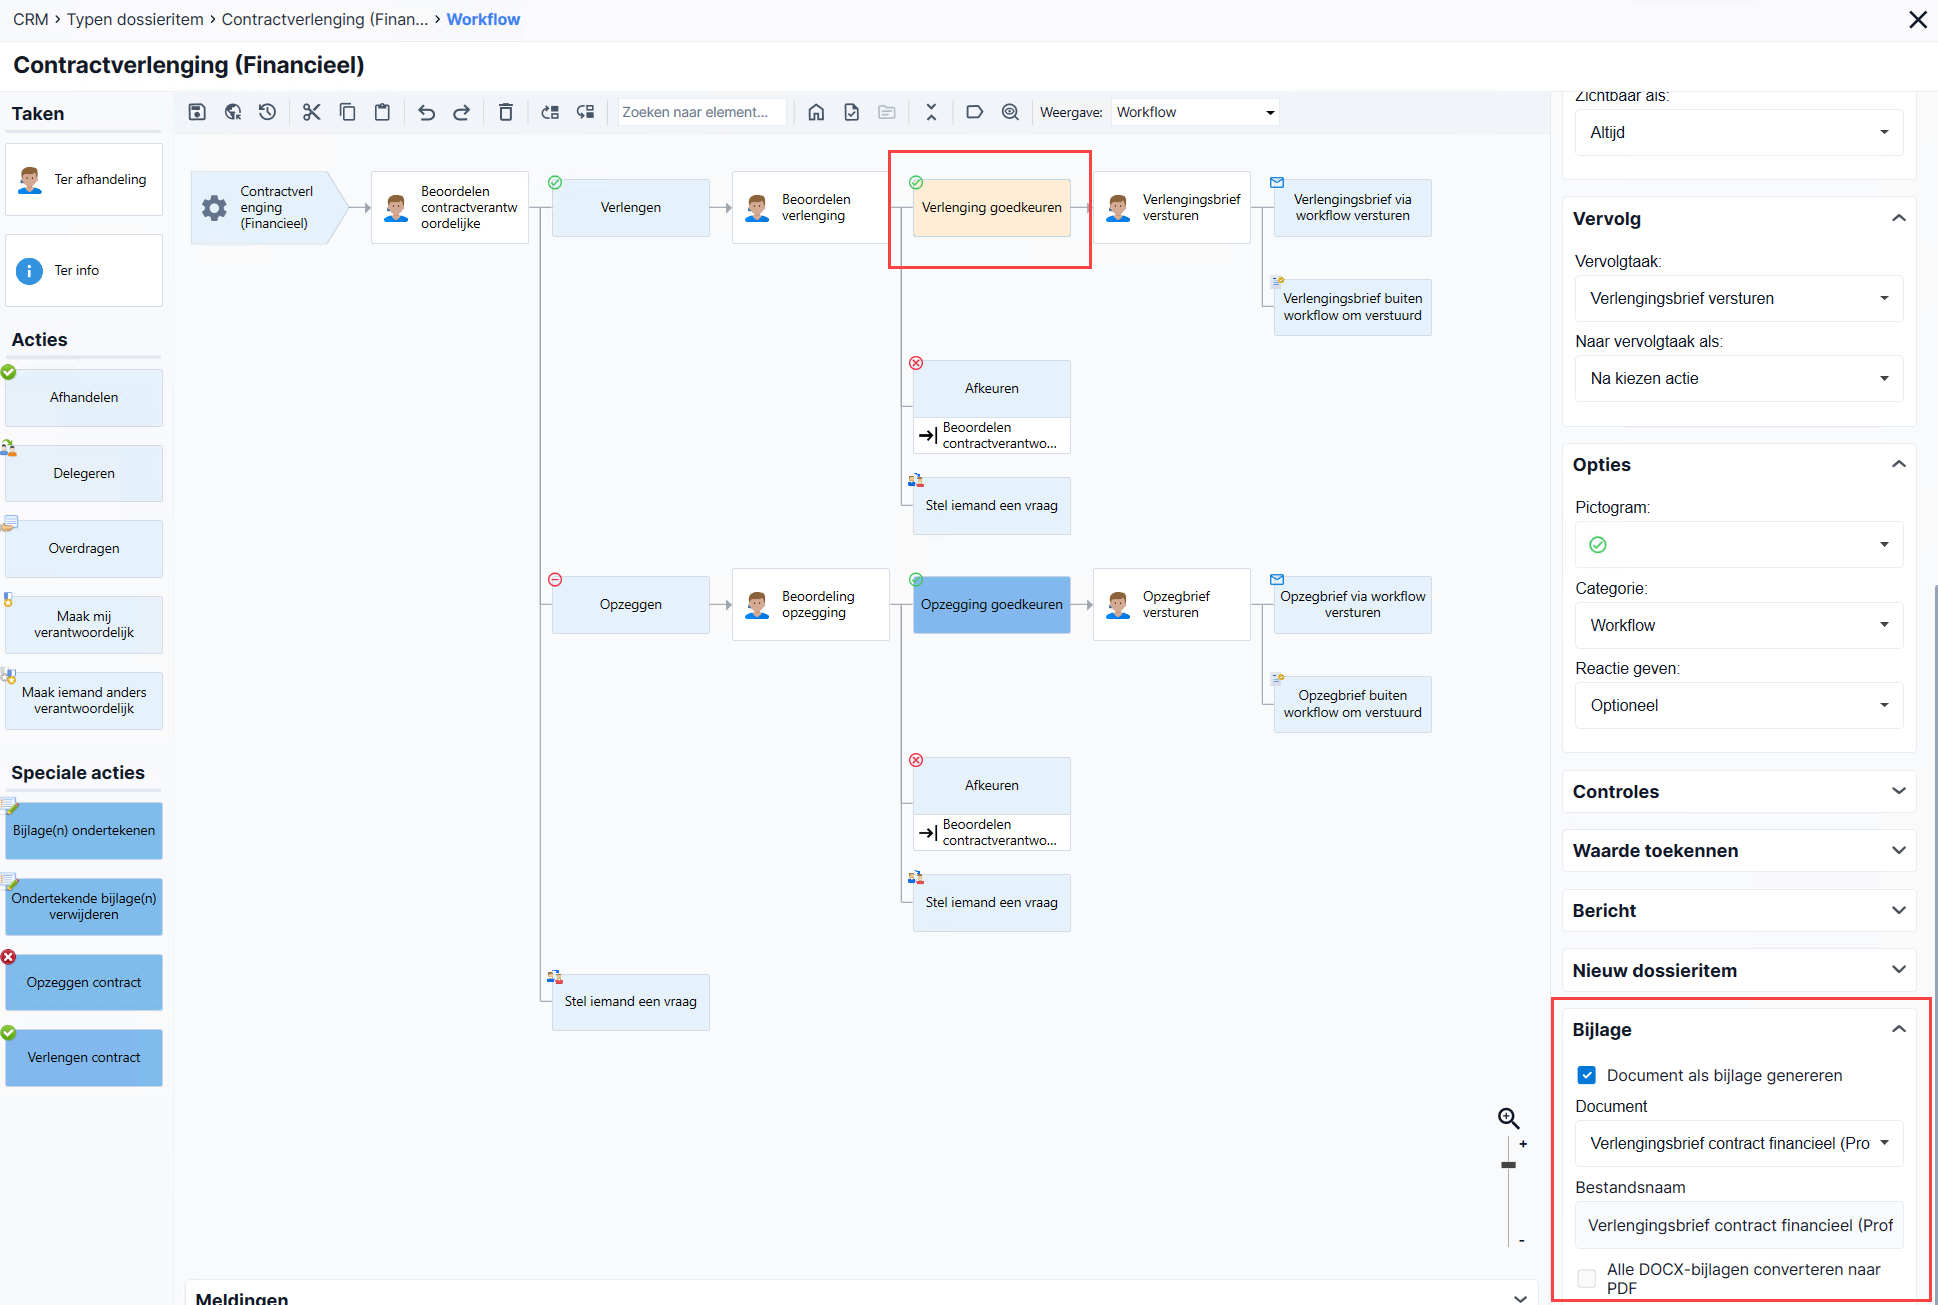Click the history clock icon
Image resolution: width=1938 pixels, height=1305 pixels.
tap(267, 112)
